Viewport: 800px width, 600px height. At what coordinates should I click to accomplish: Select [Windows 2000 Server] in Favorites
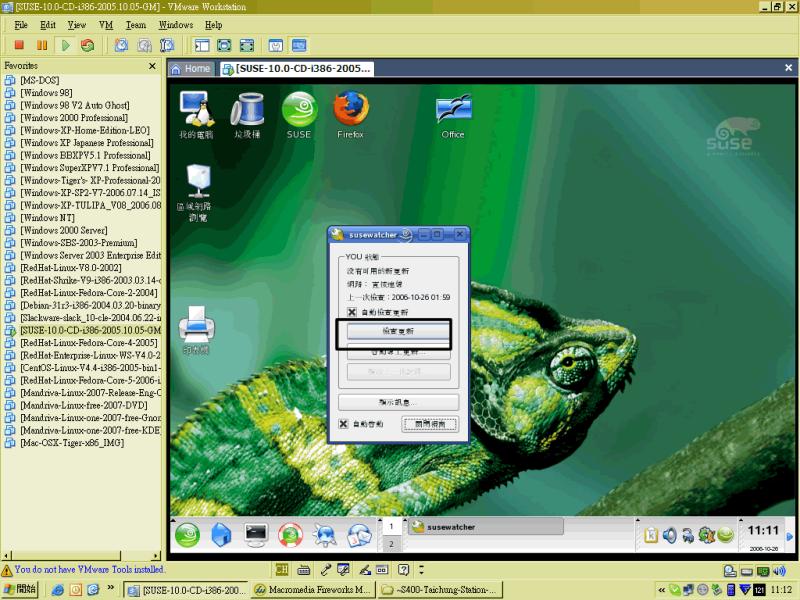(64, 230)
